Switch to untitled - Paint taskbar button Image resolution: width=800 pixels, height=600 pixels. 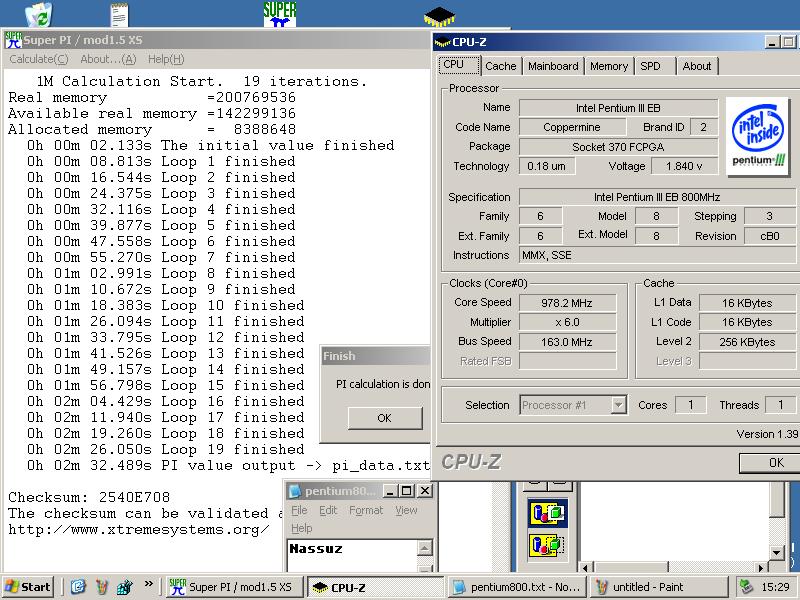click(659, 587)
